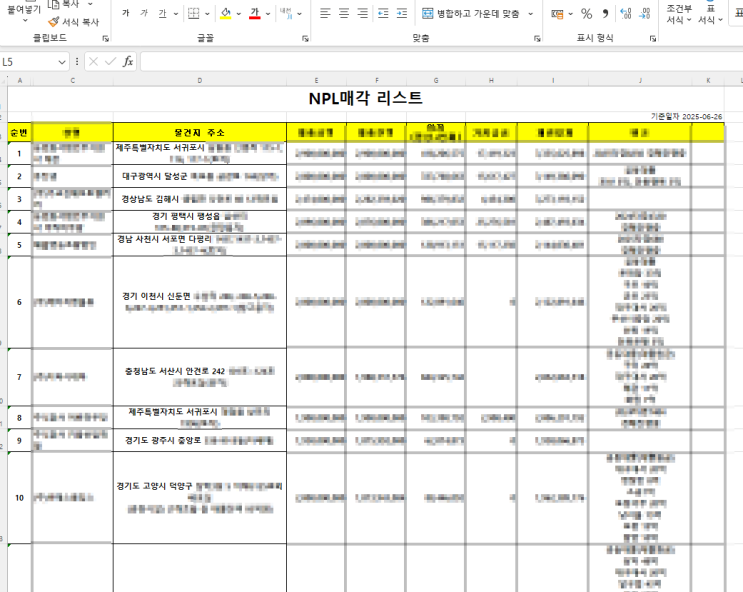Apply cell borders icon
Viewport: 743px width, 592px height.
193,13
